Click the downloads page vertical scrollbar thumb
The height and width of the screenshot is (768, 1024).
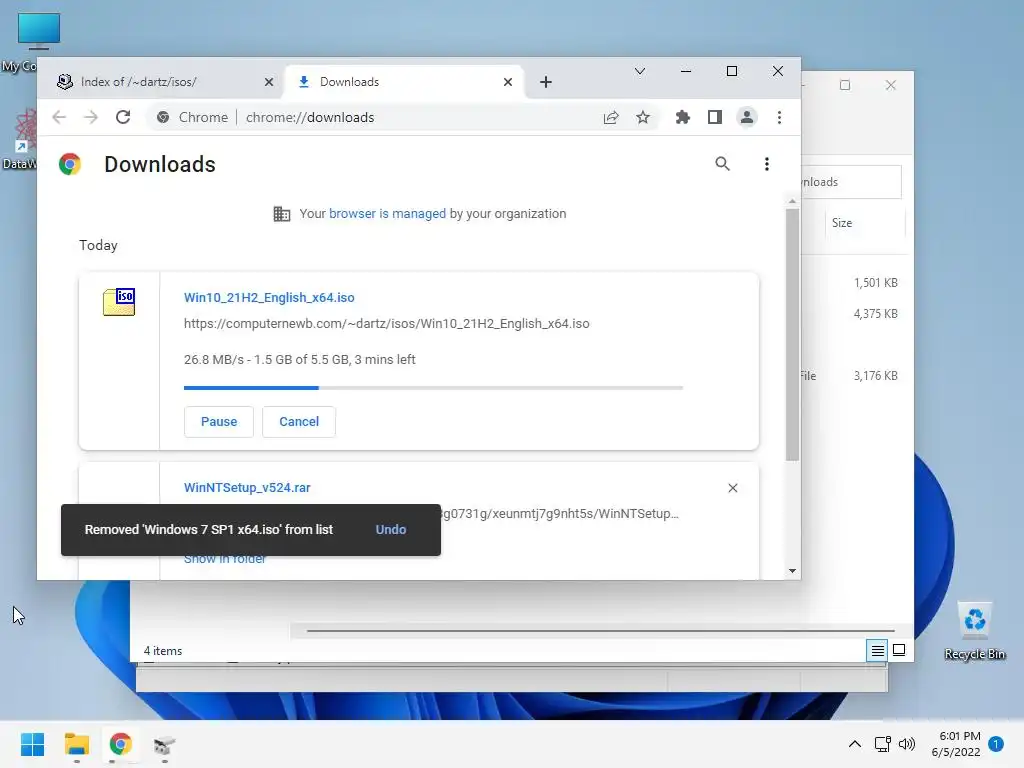point(792,335)
